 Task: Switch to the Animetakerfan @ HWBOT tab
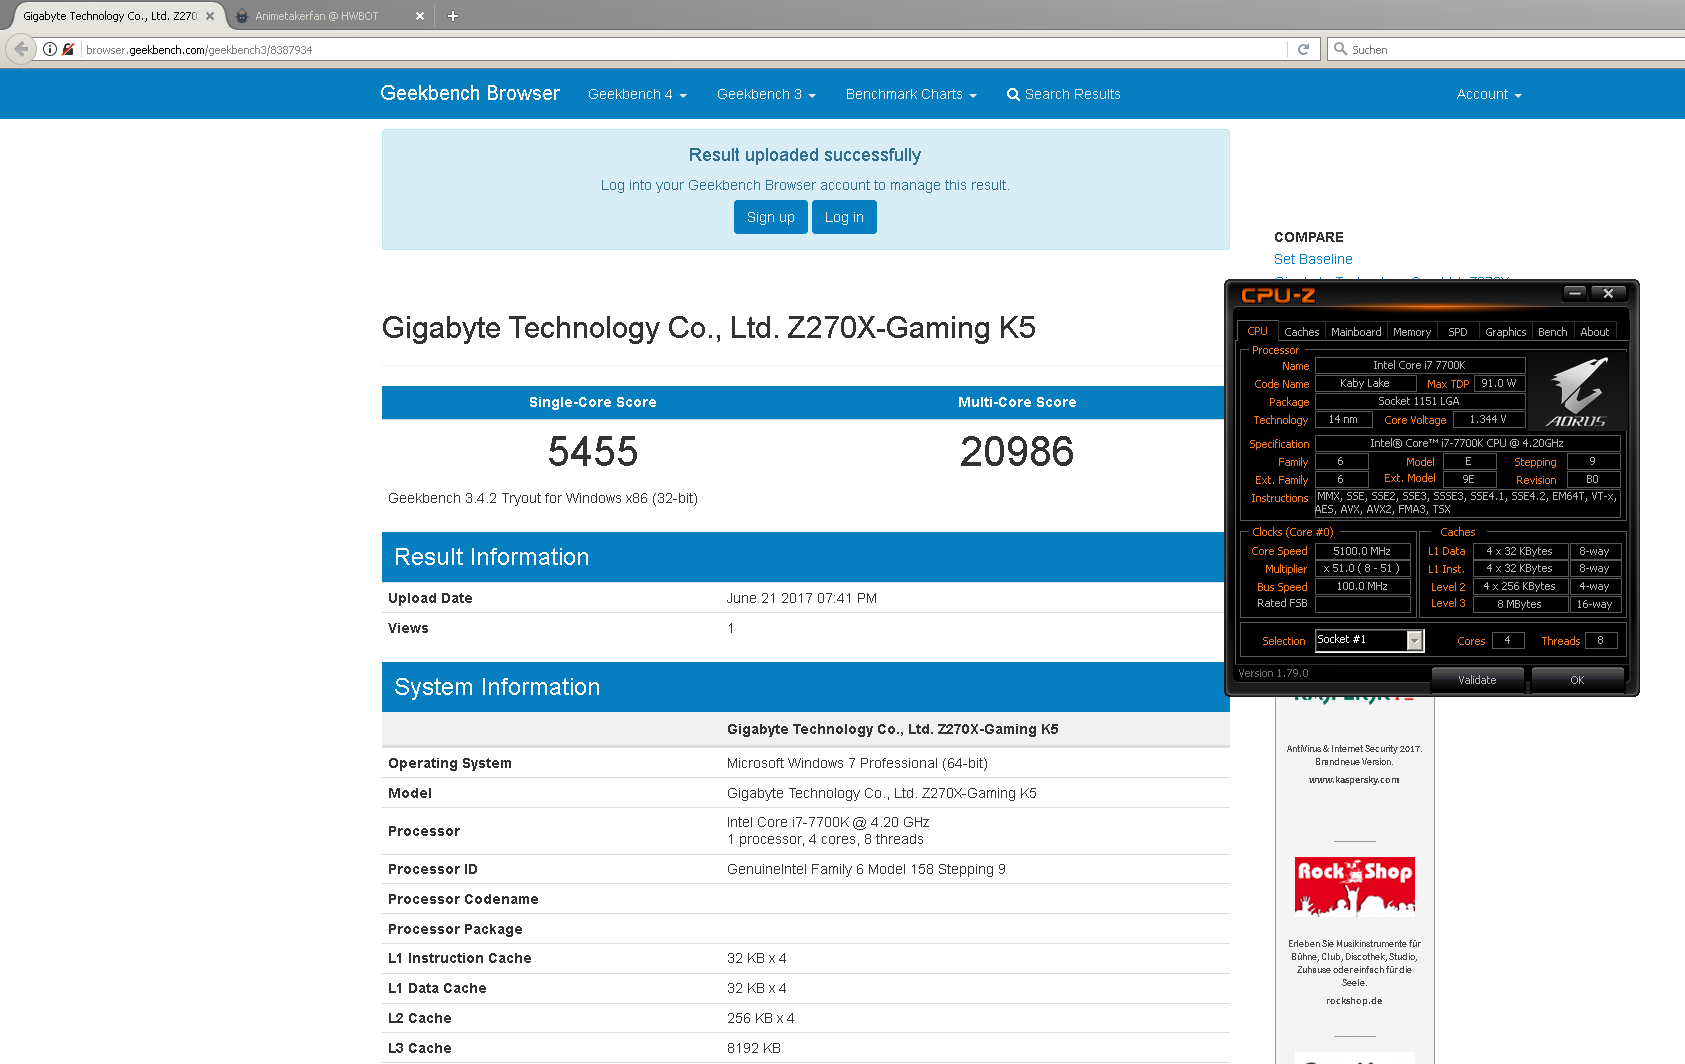click(316, 16)
